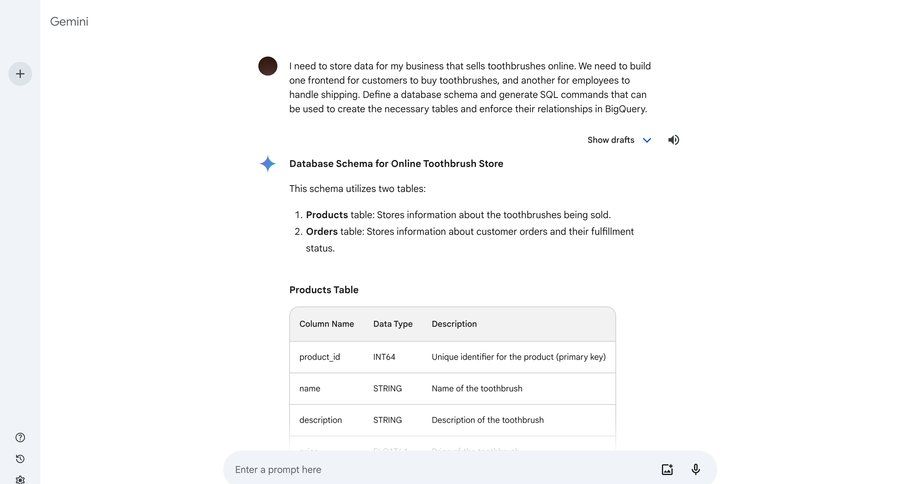Click the user's toothbrush business prompt text

point(470,87)
